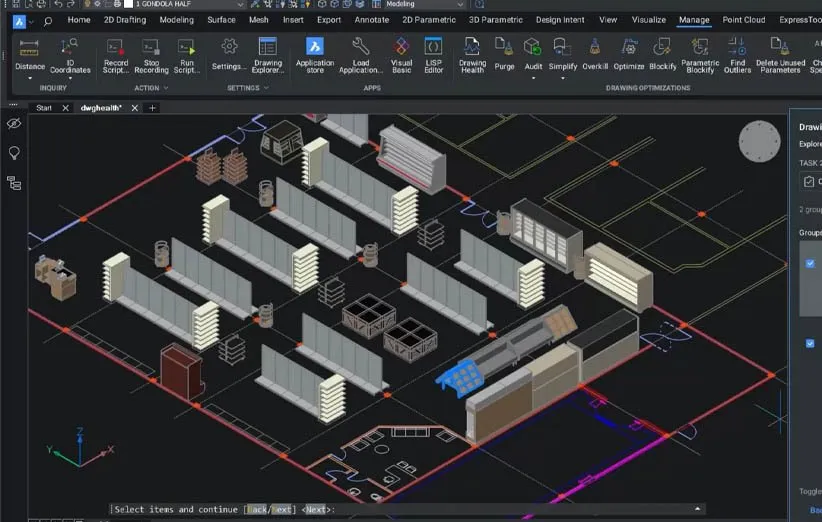822x522 pixels.
Task: Toggle the second group checkbox in panel
Action: pos(810,343)
